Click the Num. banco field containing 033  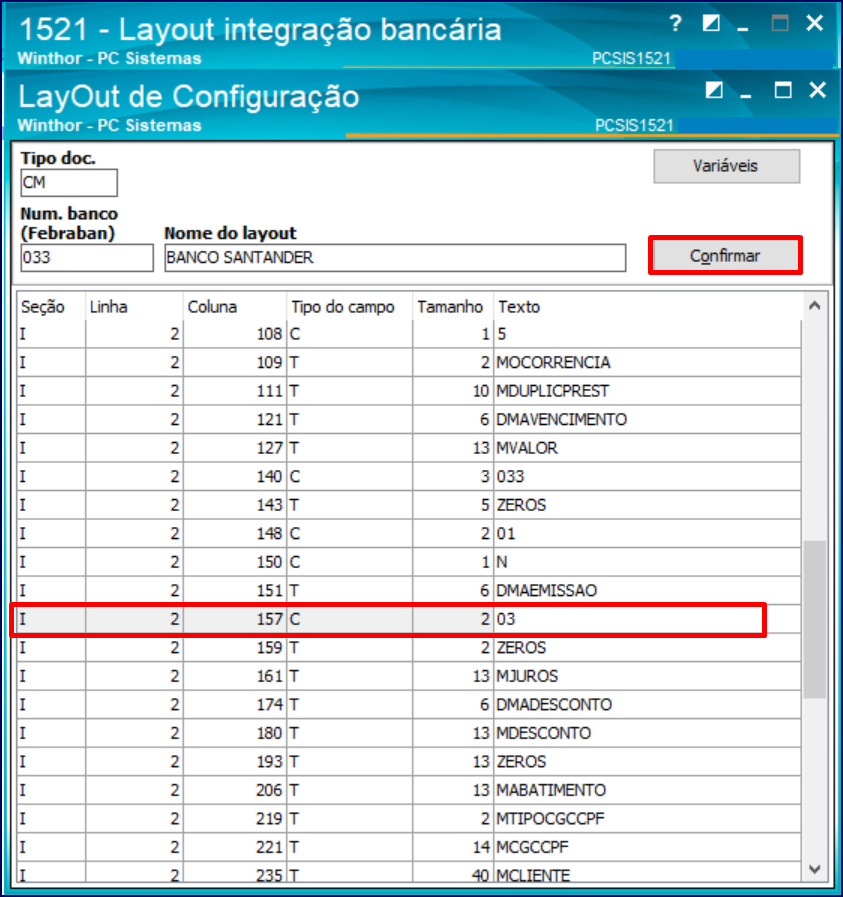87,257
